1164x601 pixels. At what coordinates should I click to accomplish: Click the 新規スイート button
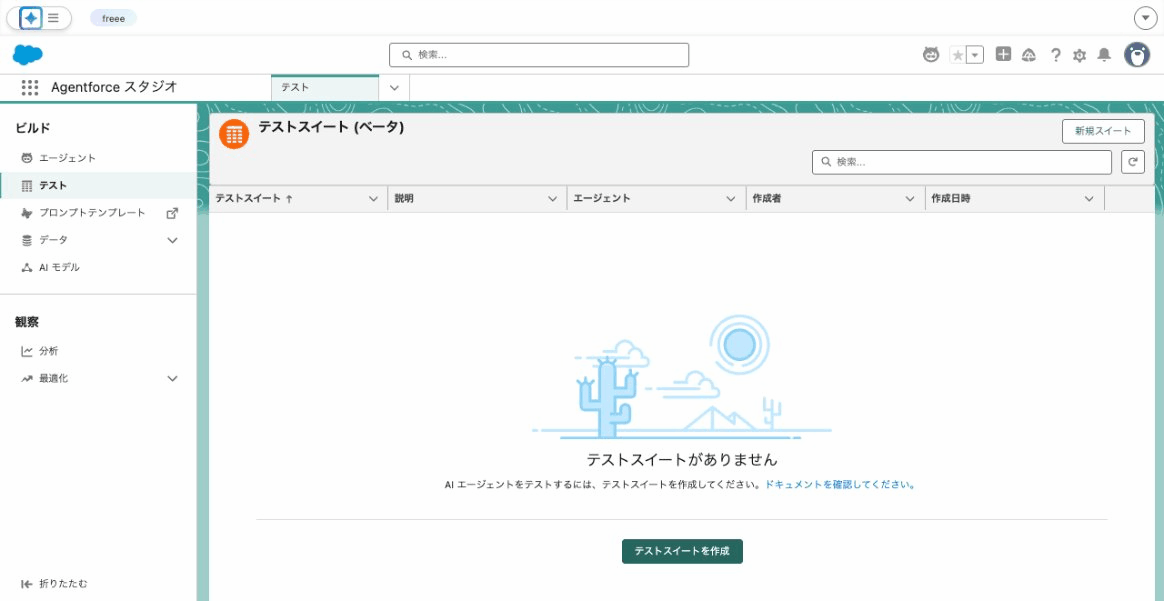[x=1102, y=130]
